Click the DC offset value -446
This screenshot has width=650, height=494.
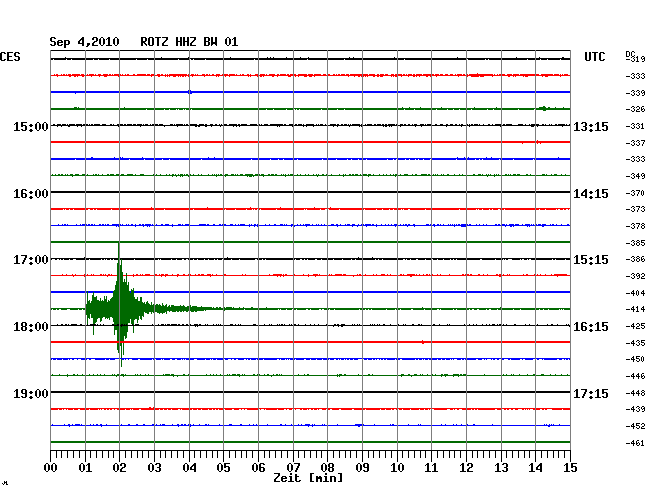tap(635, 376)
